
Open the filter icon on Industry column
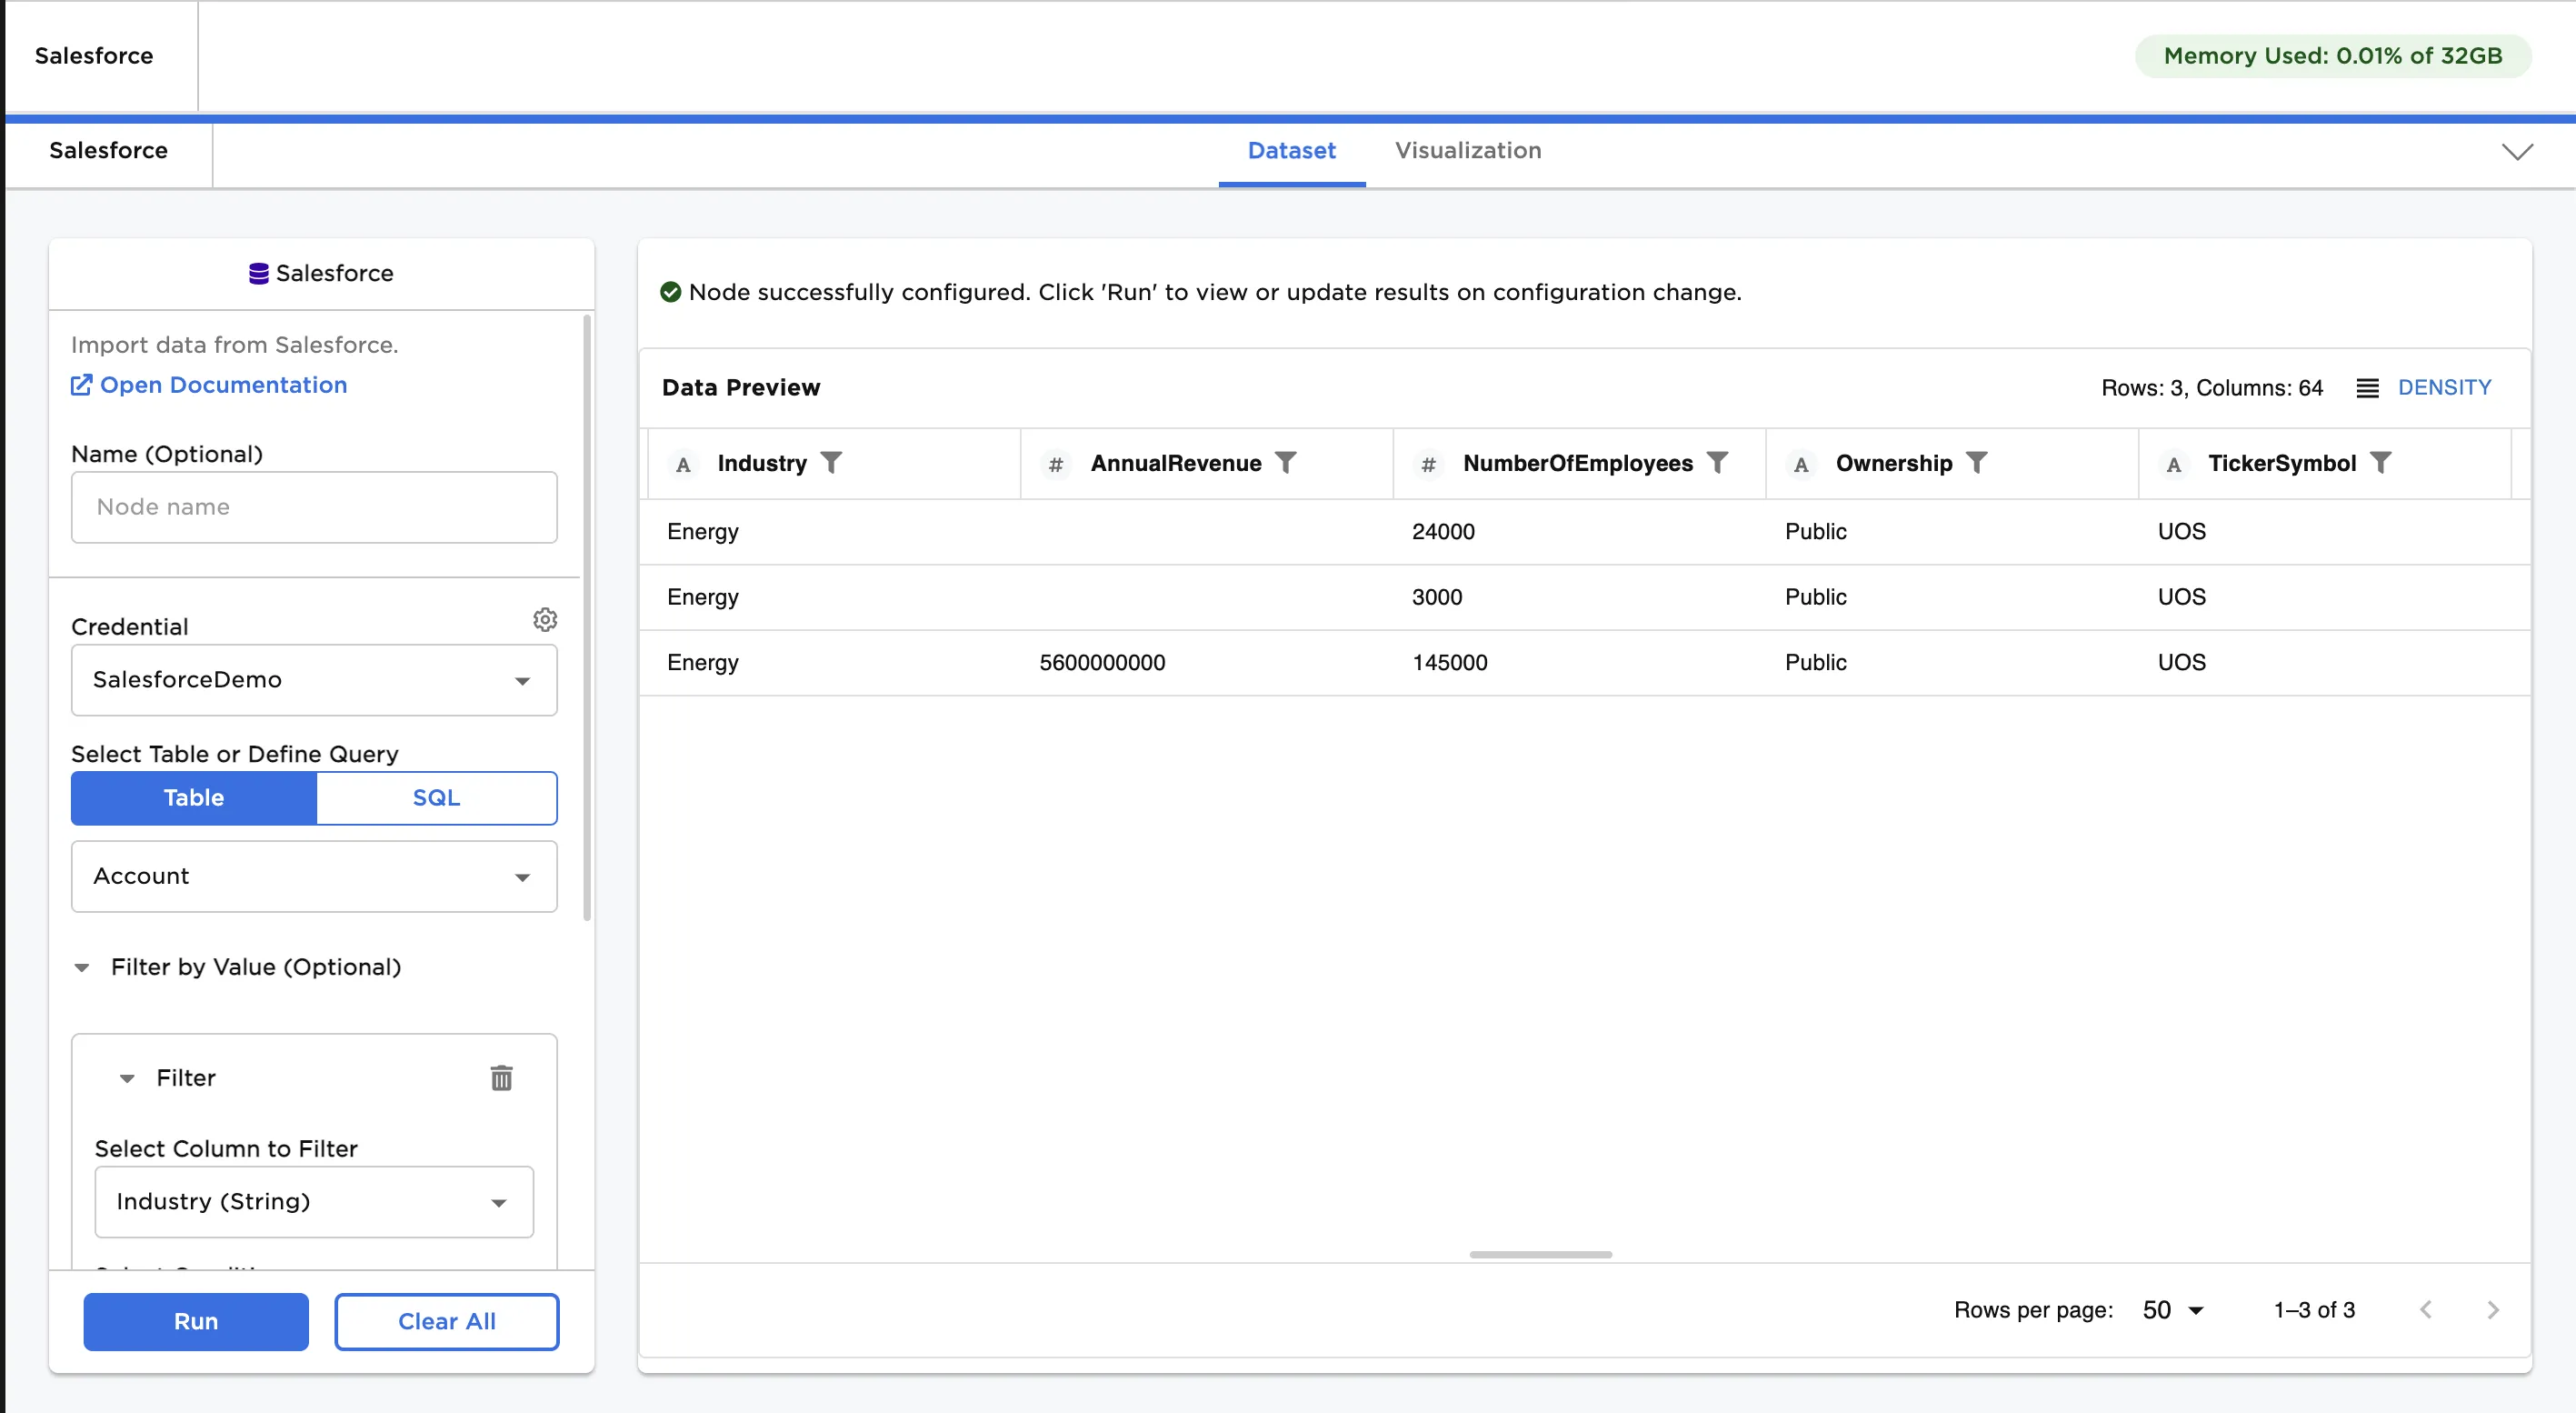(833, 462)
